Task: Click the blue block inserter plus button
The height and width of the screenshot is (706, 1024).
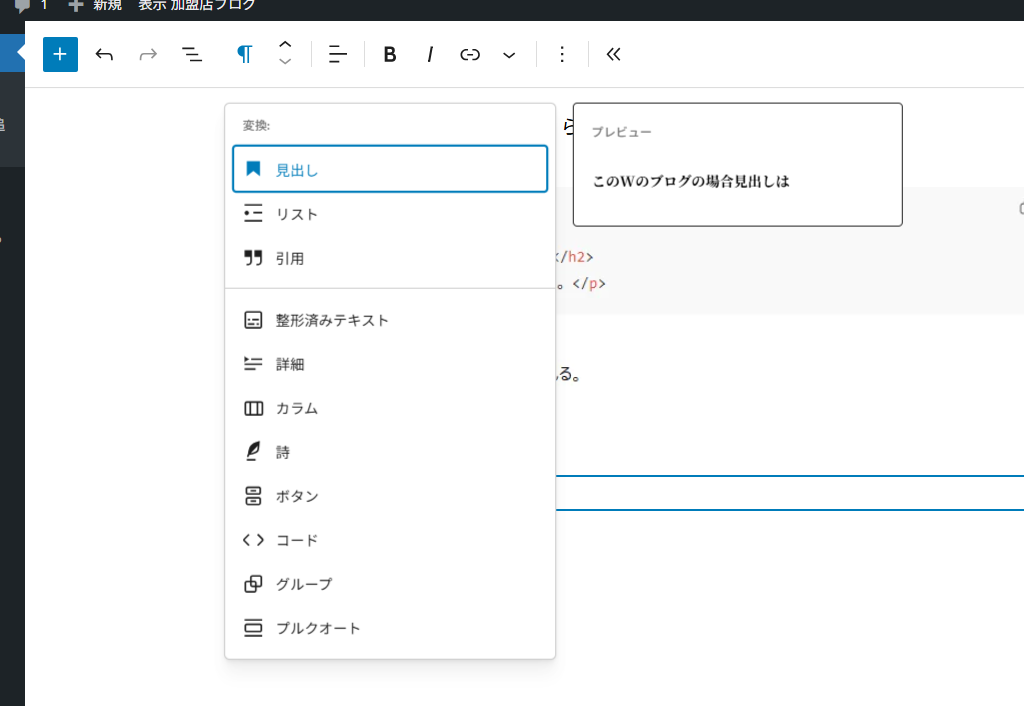Action: pyautogui.click(x=60, y=54)
